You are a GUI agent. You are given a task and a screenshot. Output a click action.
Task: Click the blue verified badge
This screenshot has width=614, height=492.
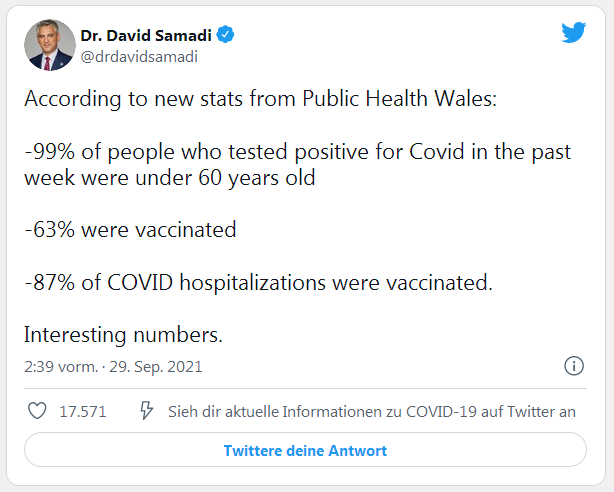(227, 36)
